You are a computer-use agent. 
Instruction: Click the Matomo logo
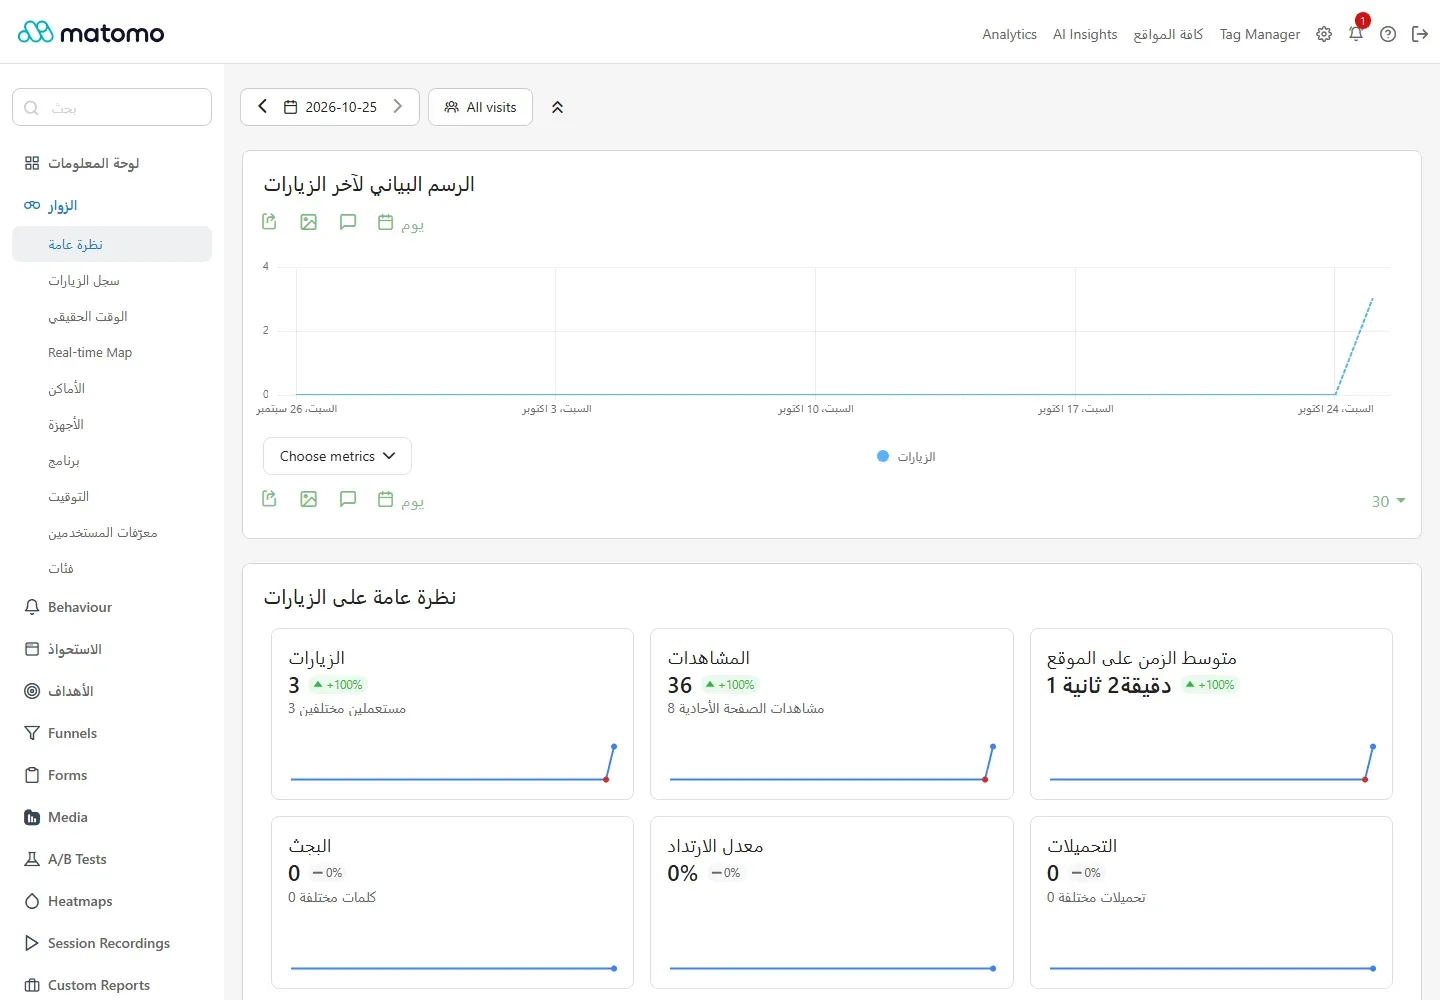click(91, 33)
